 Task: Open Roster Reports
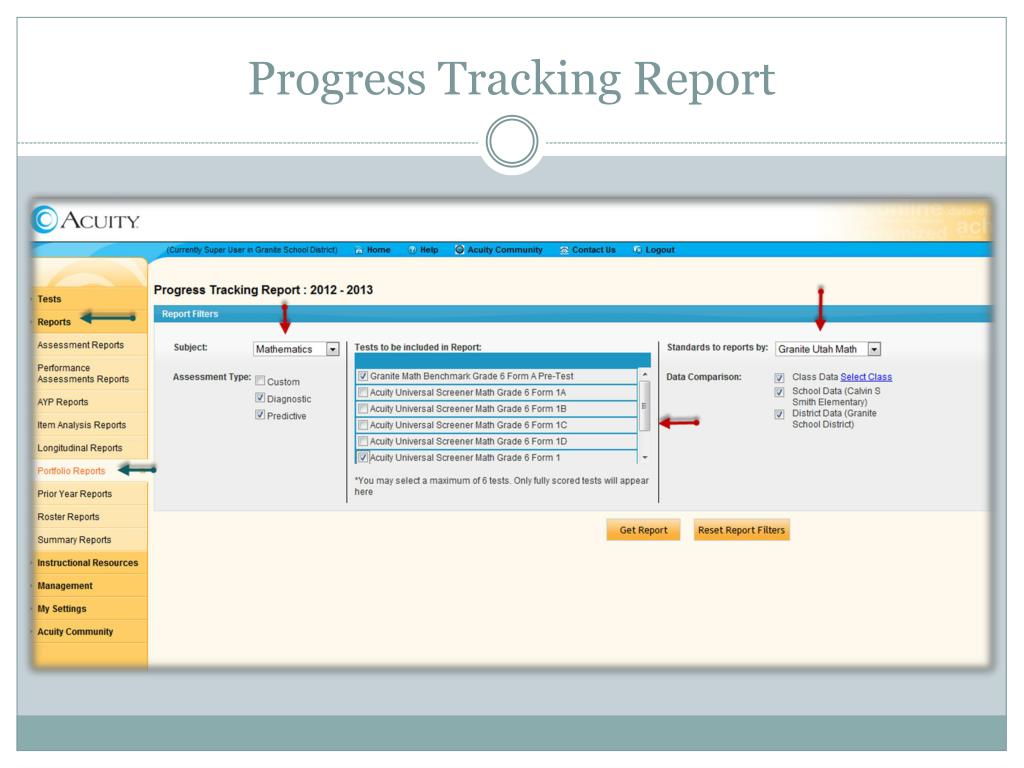point(69,517)
